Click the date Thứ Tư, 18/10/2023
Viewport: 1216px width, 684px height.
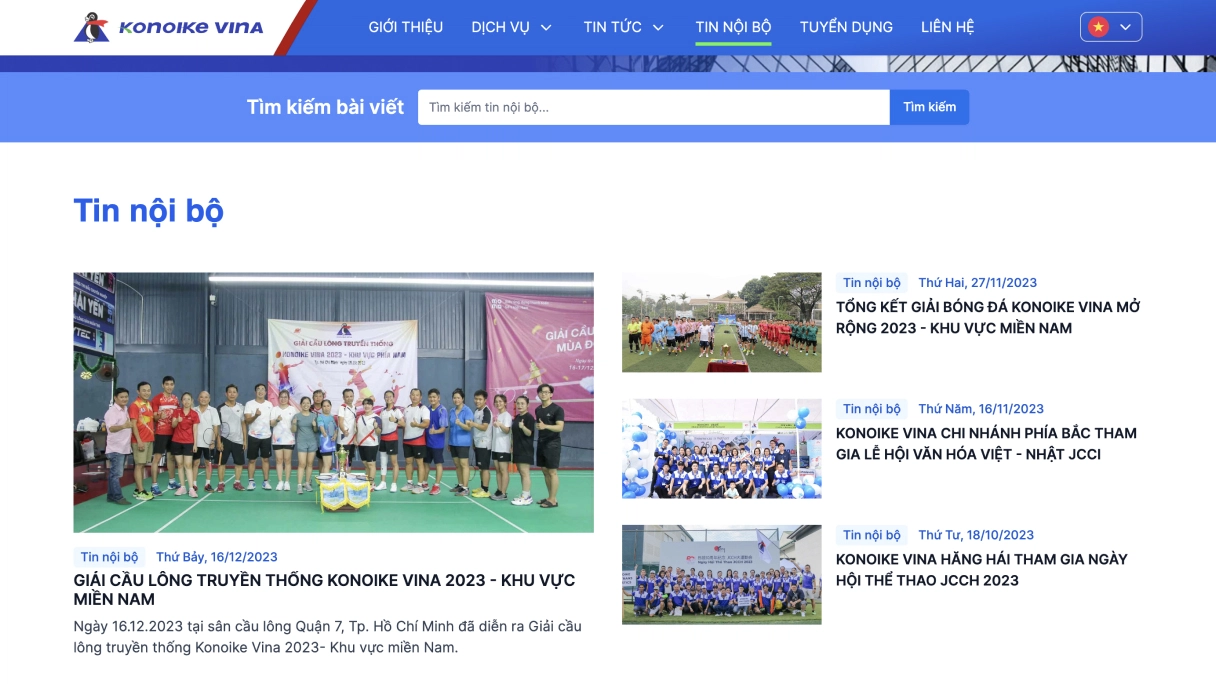pyautogui.click(x=976, y=535)
